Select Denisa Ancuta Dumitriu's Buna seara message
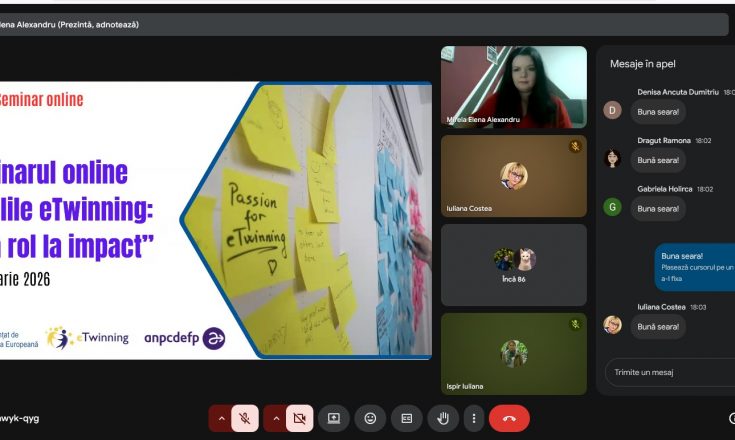 click(658, 112)
